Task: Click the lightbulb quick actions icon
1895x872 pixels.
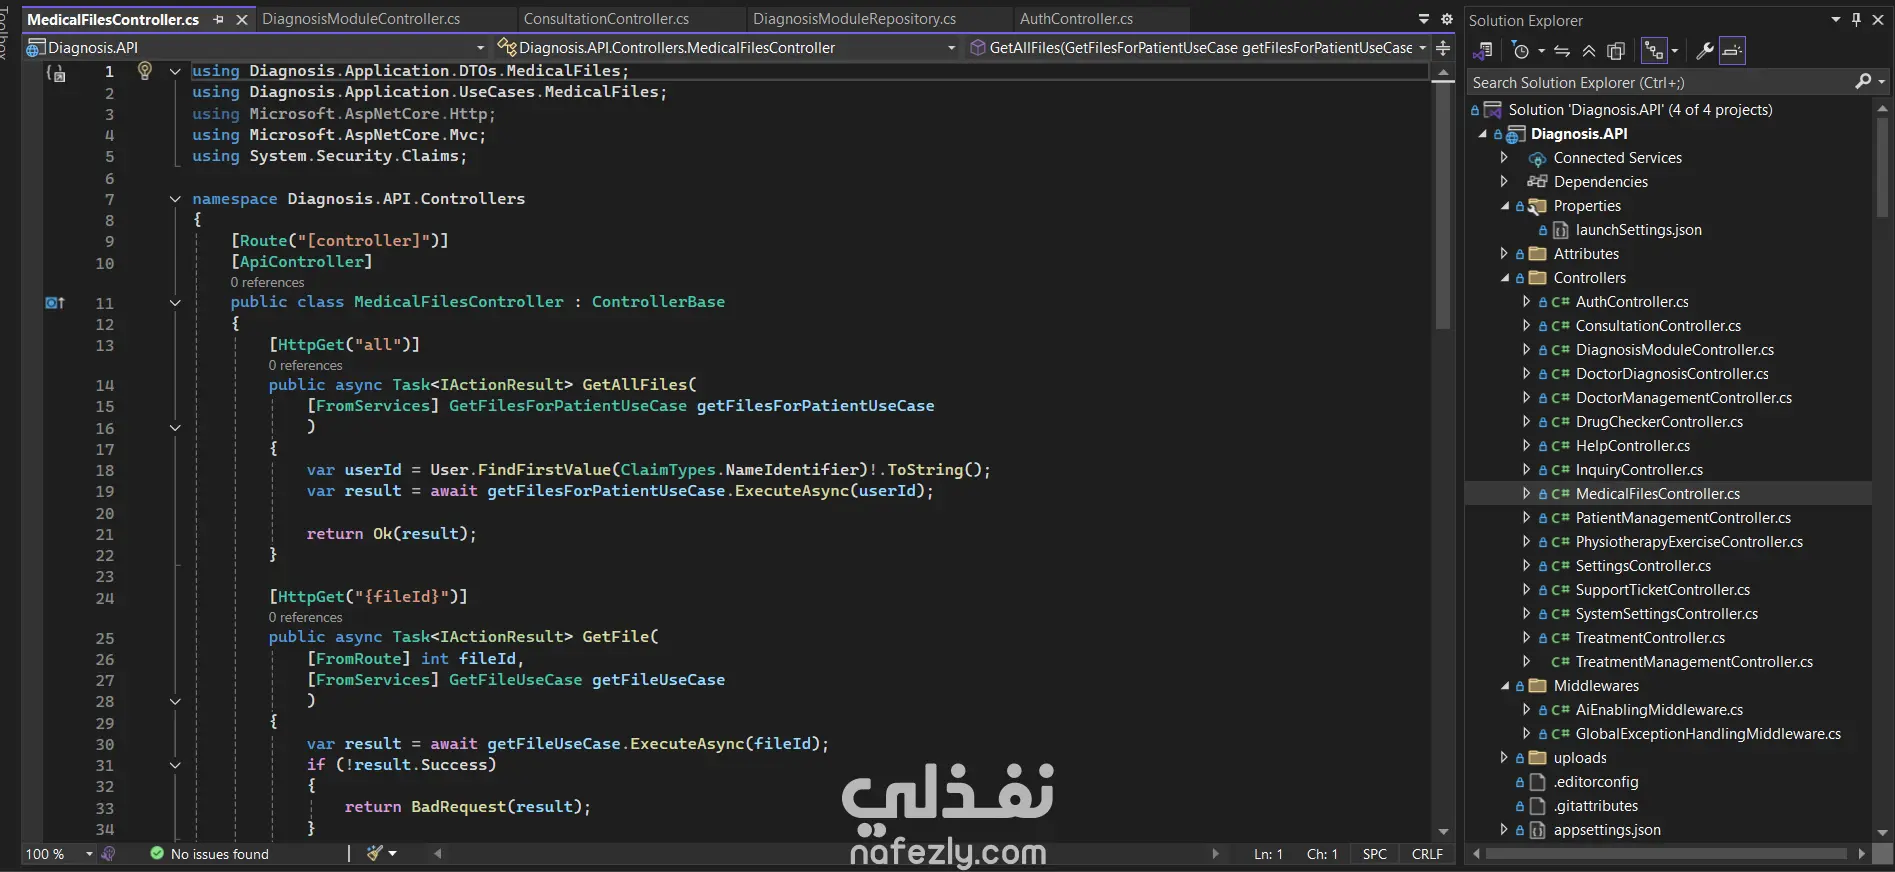Action: (x=145, y=71)
